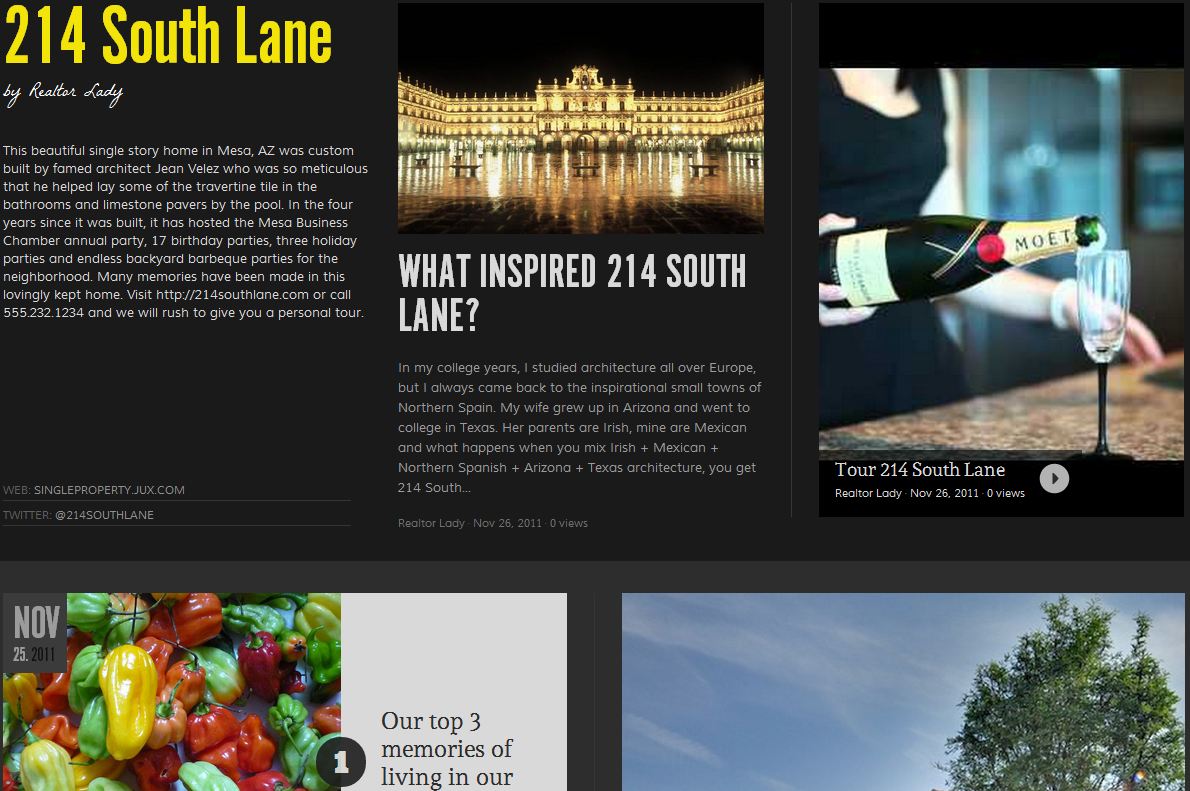This screenshot has width=1190, height=791.
Task: Click the Realtor Lady author signature
Action: pos(63,93)
